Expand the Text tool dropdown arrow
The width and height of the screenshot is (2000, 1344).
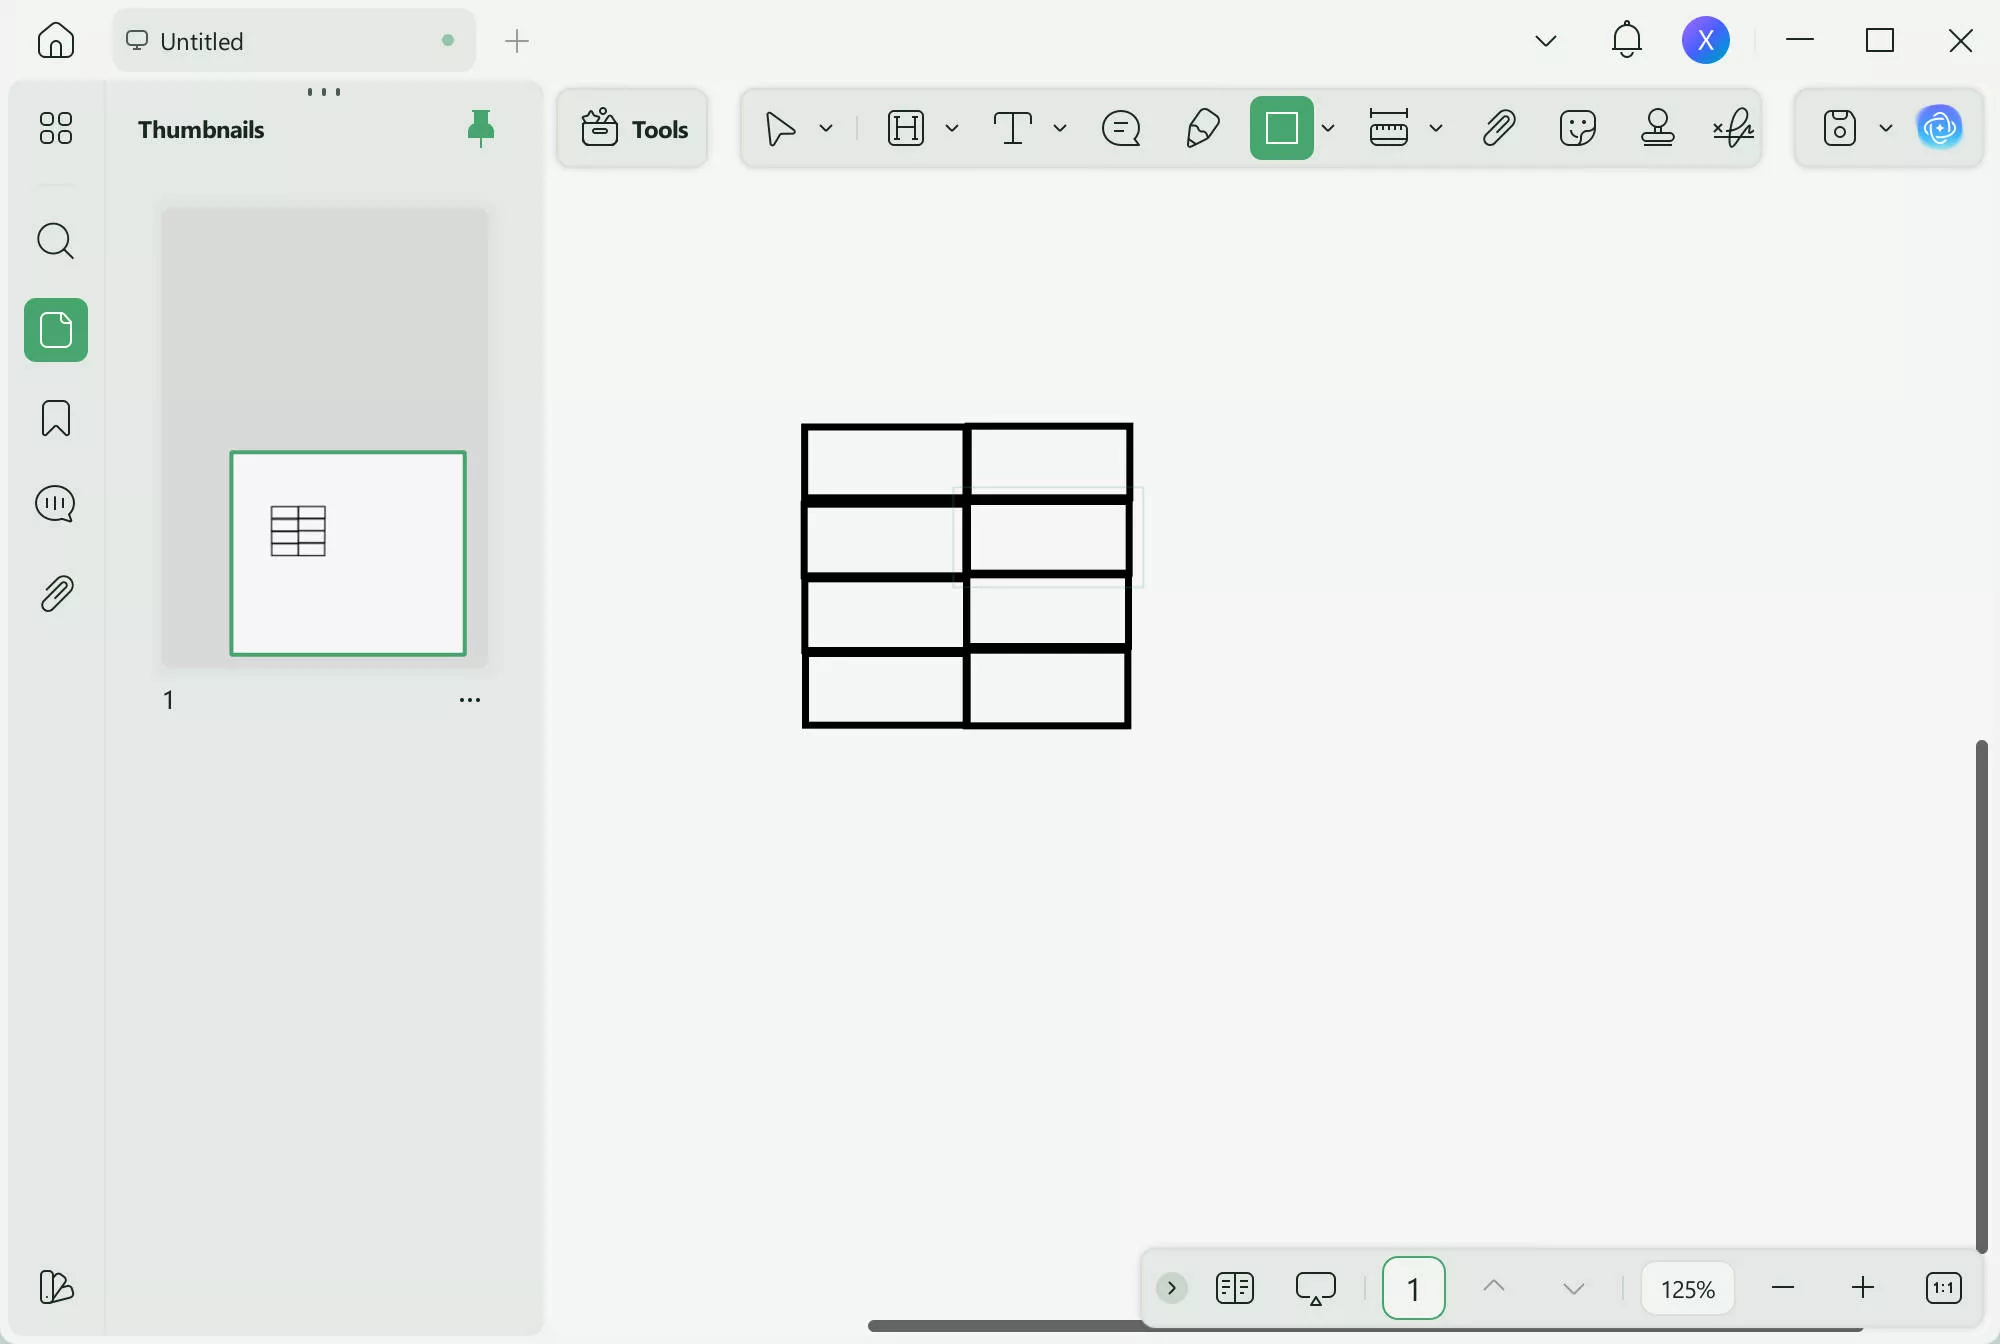point(1060,128)
